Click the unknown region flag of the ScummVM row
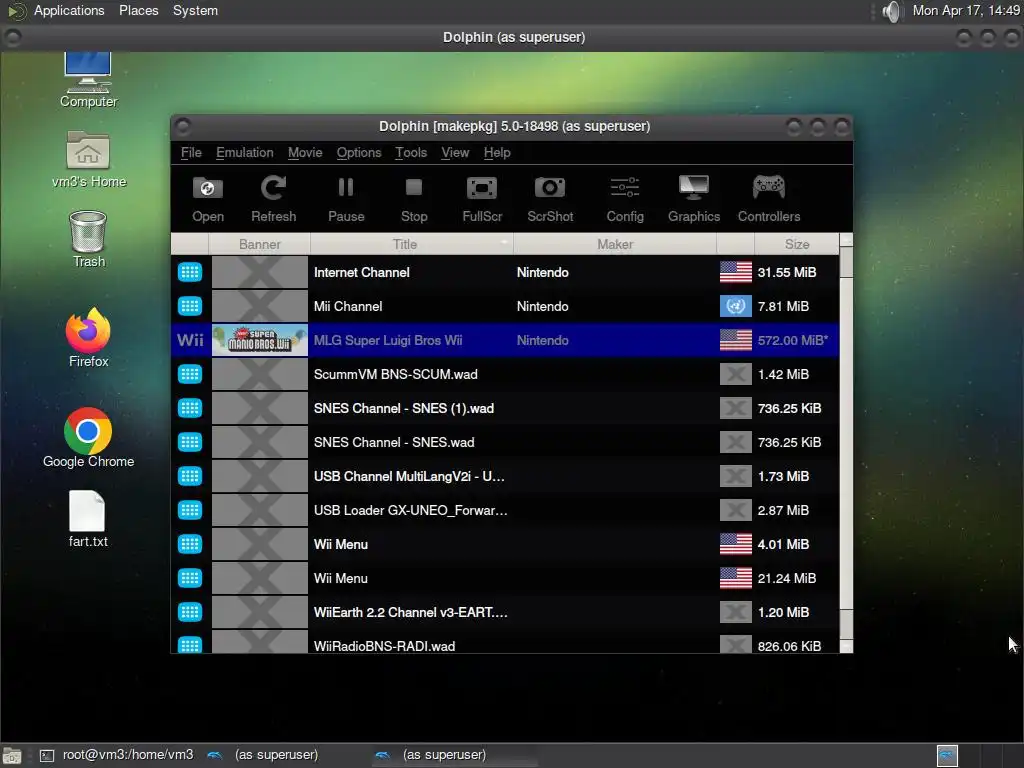Screen dimensions: 1024x768 click(x=735, y=374)
